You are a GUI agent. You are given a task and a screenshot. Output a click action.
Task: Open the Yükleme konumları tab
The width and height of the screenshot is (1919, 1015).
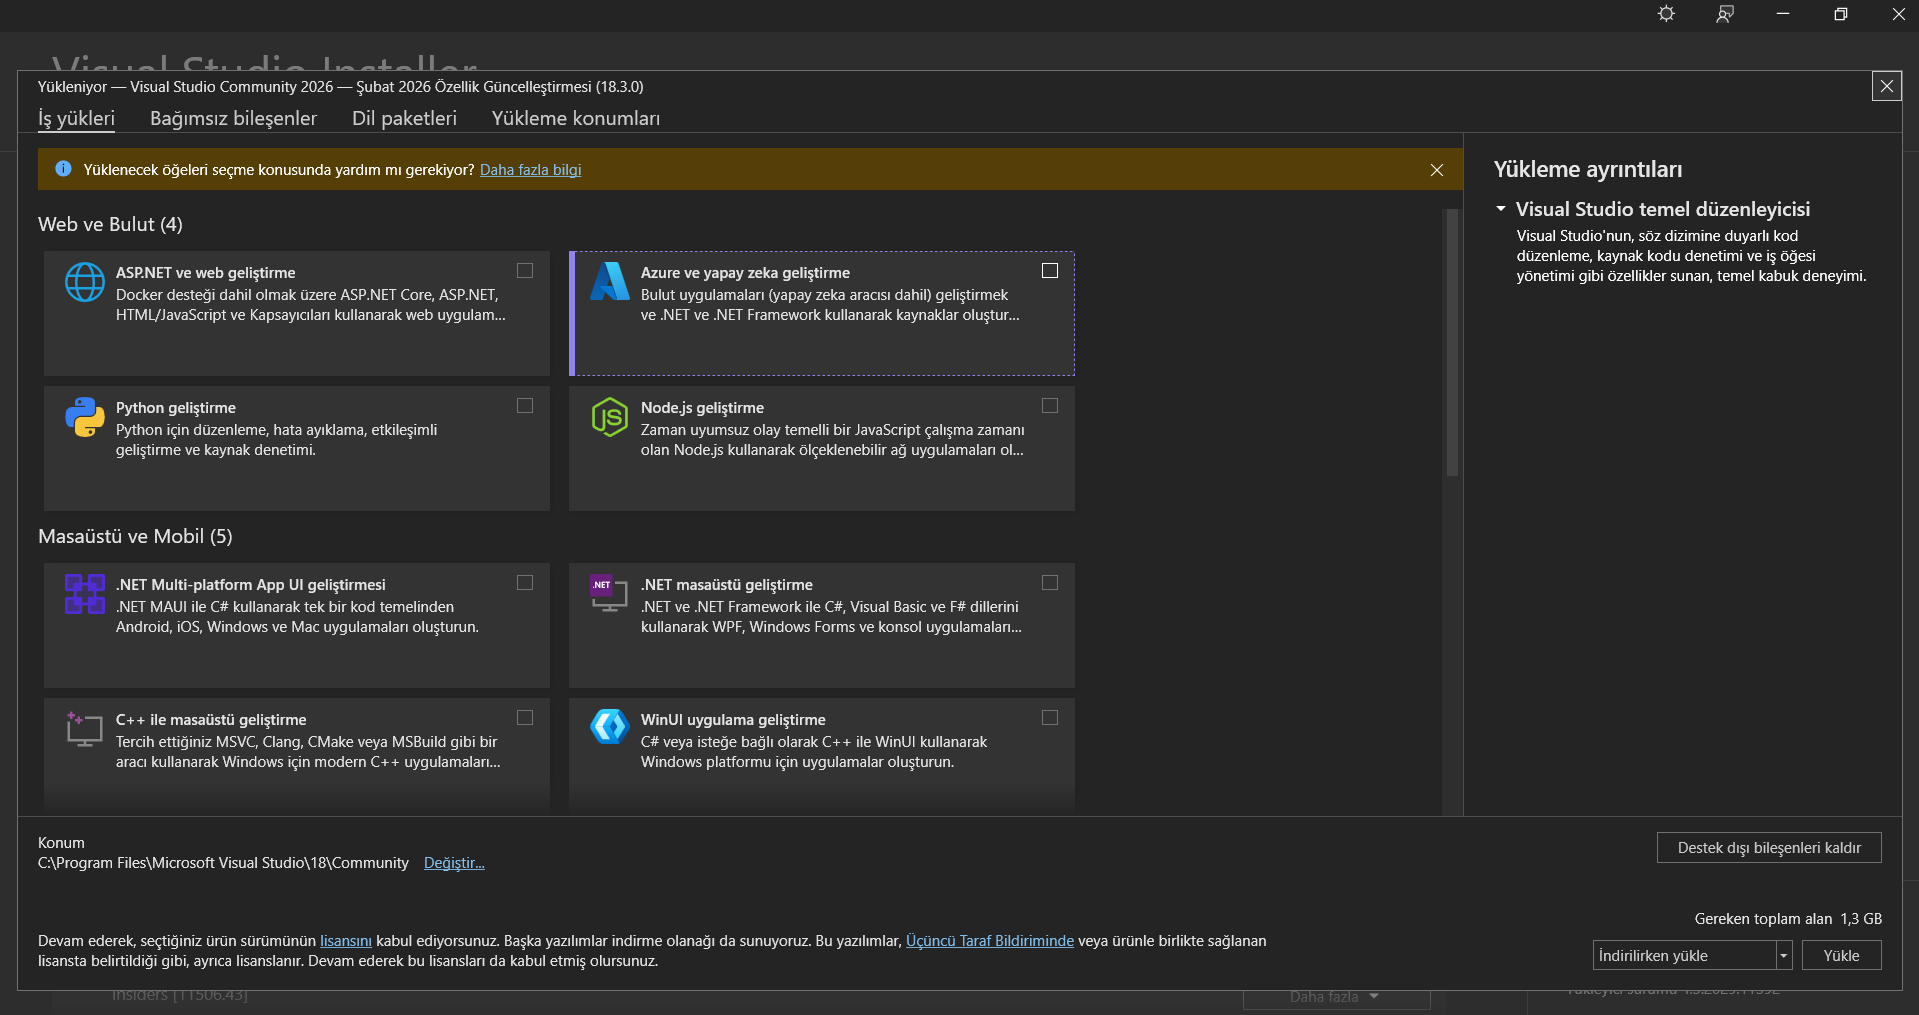(x=576, y=119)
